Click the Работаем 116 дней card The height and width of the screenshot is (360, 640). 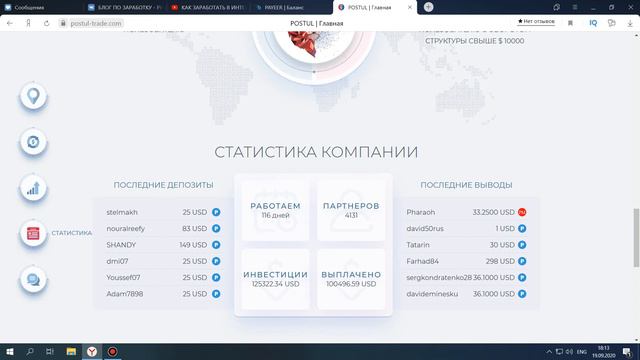[x=275, y=210]
